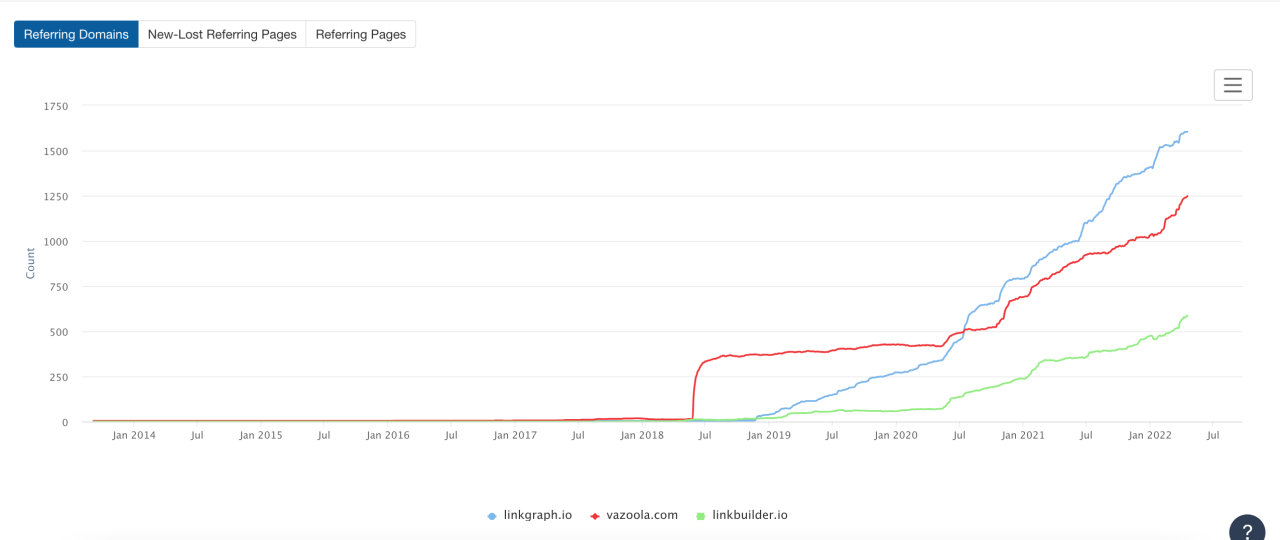Open the New-Lost Referring Pages tab
The width and height of the screenshot is (1280, 540).
[x=222, y=34]
